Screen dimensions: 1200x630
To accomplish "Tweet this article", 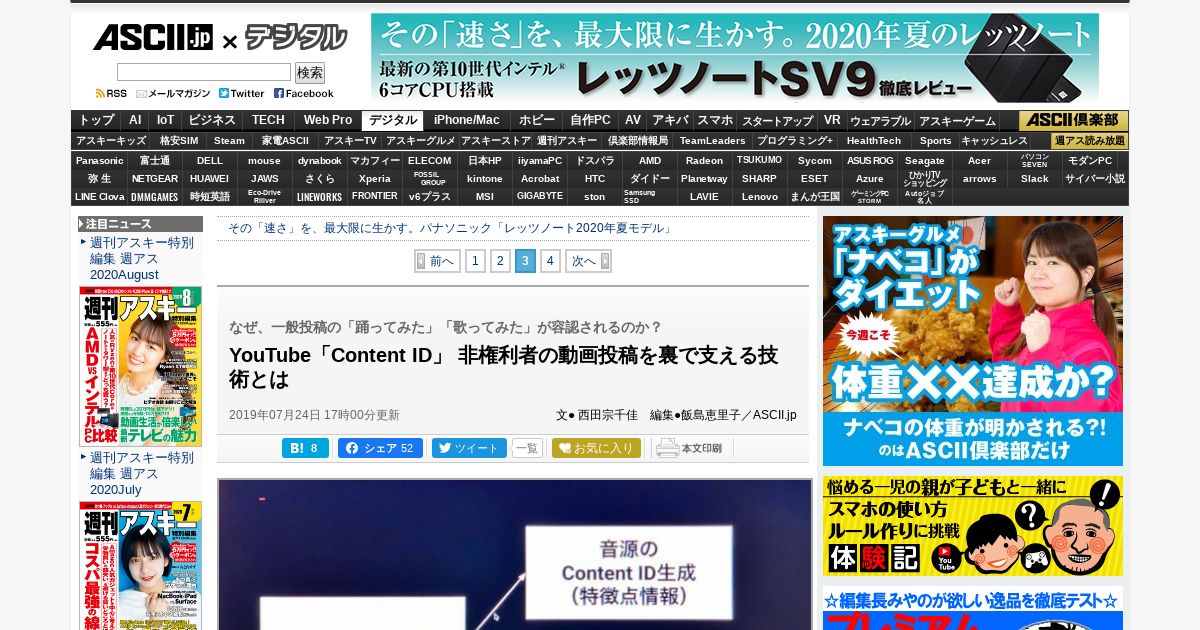I will (x=469, y=448).
